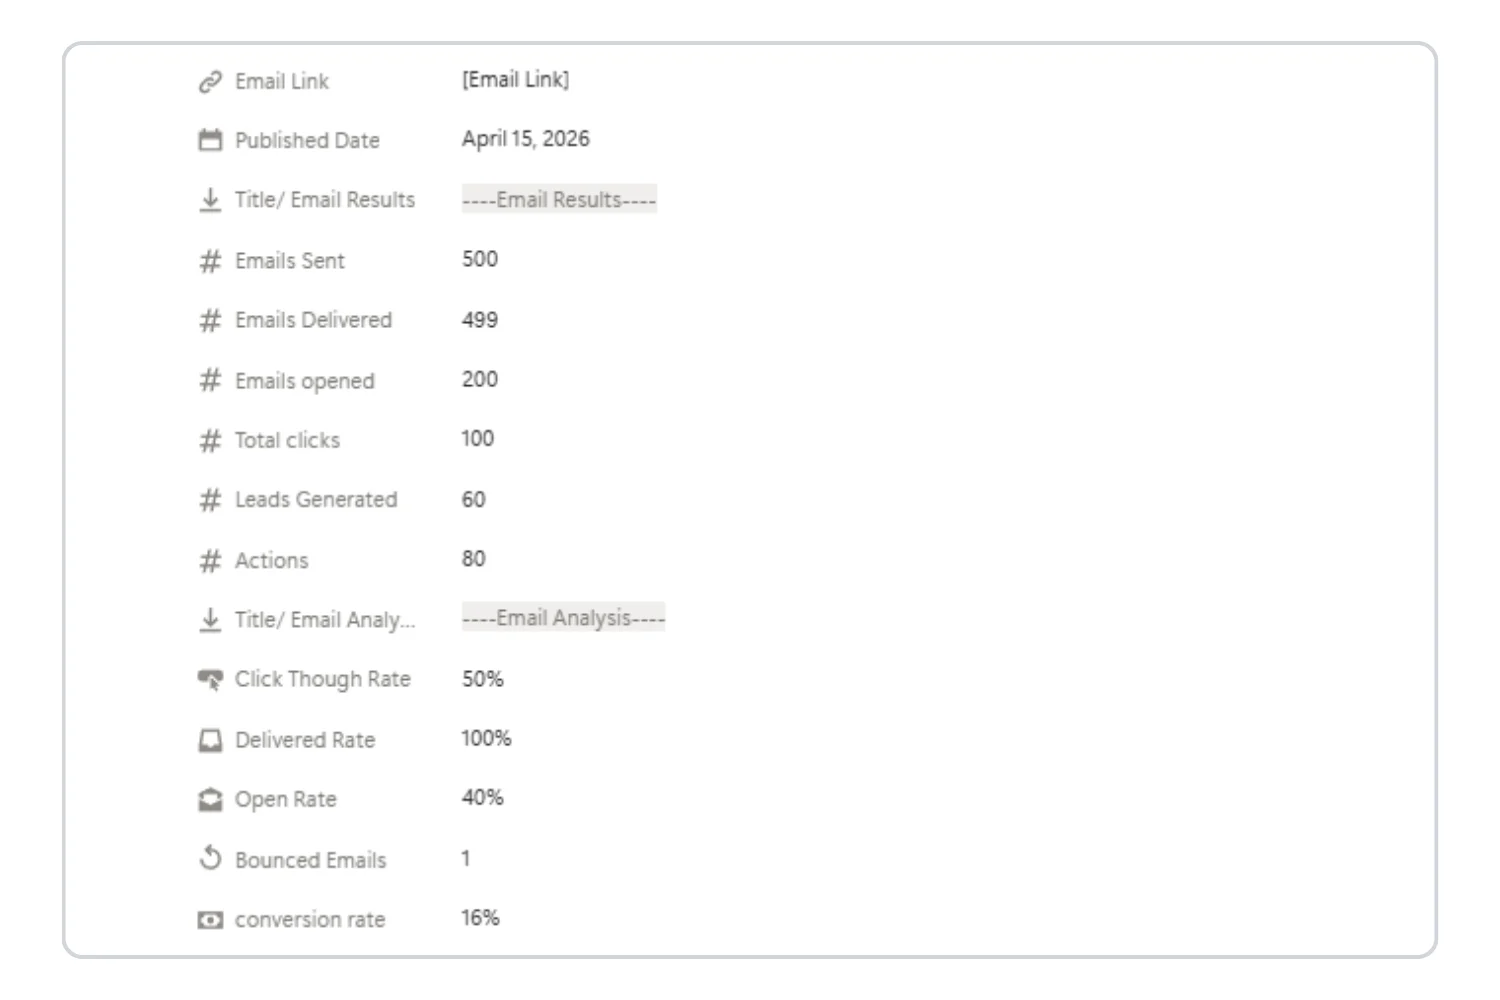Viewport: 1500px width, 1000px height.
Task: Click the banknote icon beside conversion rate
Action: (209, 919)
